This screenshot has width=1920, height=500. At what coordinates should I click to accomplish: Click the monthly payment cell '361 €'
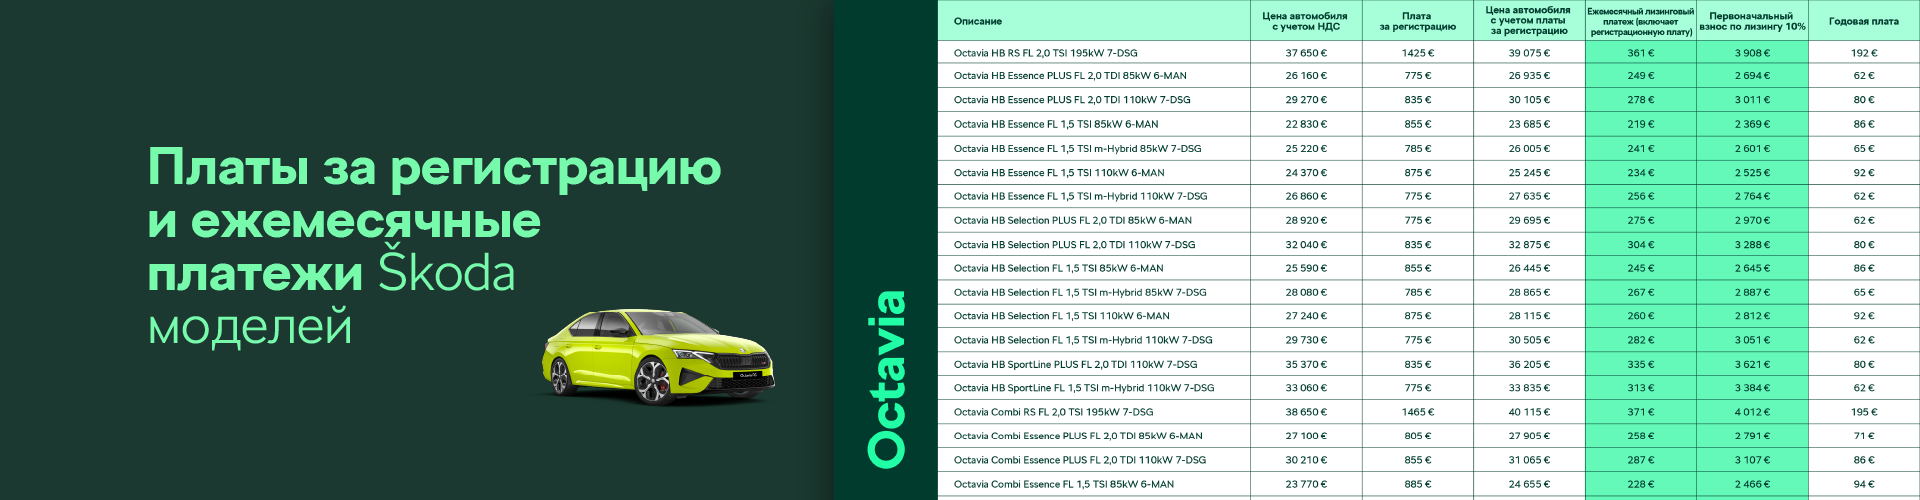1640,53
